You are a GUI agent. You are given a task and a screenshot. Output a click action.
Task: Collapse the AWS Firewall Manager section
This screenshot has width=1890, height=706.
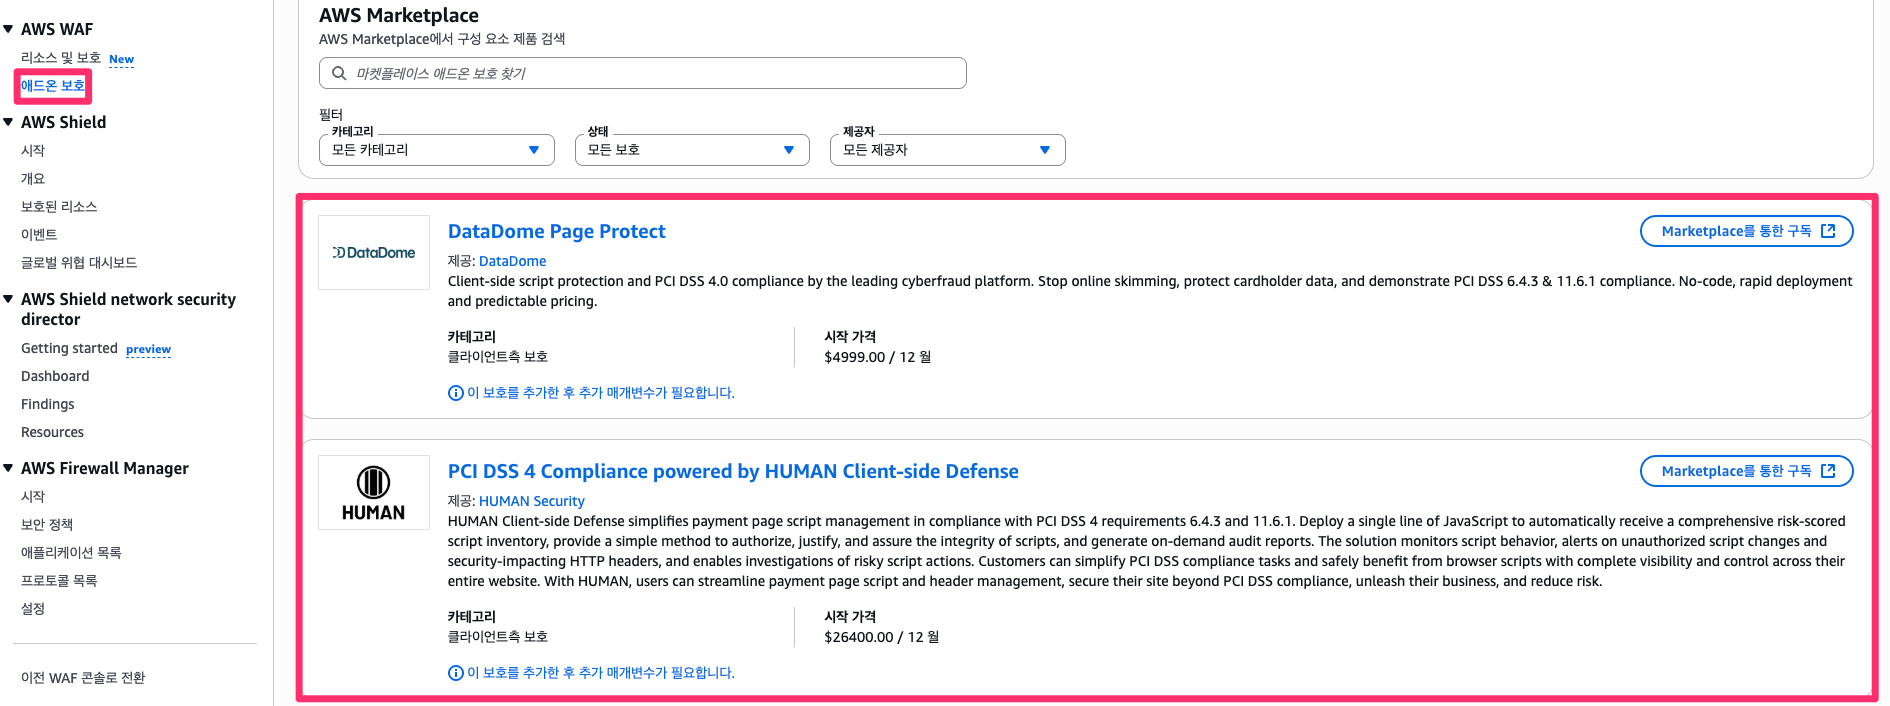pos(8,468)
